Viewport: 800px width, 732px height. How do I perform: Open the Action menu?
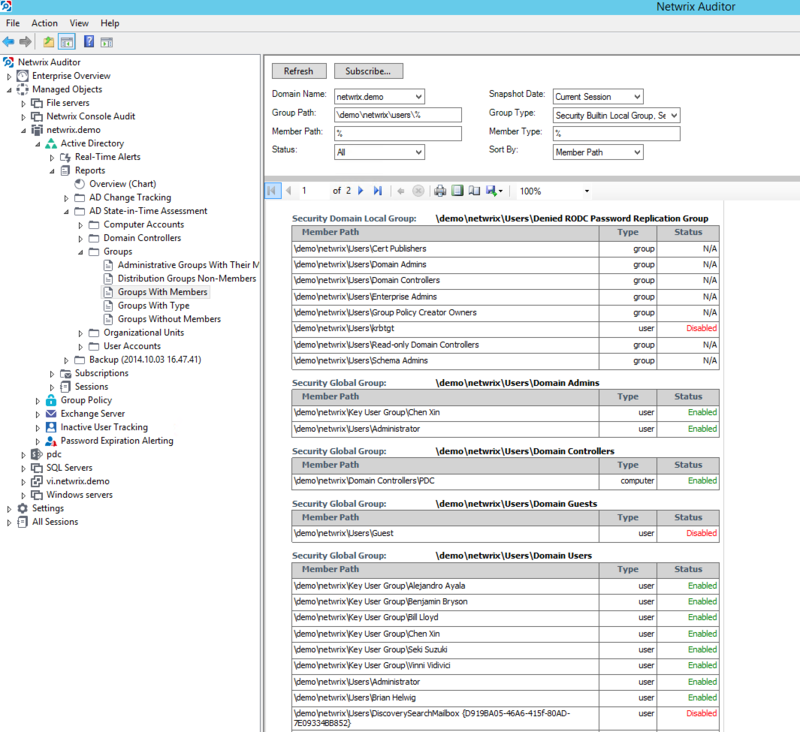(x=44, y=22)
